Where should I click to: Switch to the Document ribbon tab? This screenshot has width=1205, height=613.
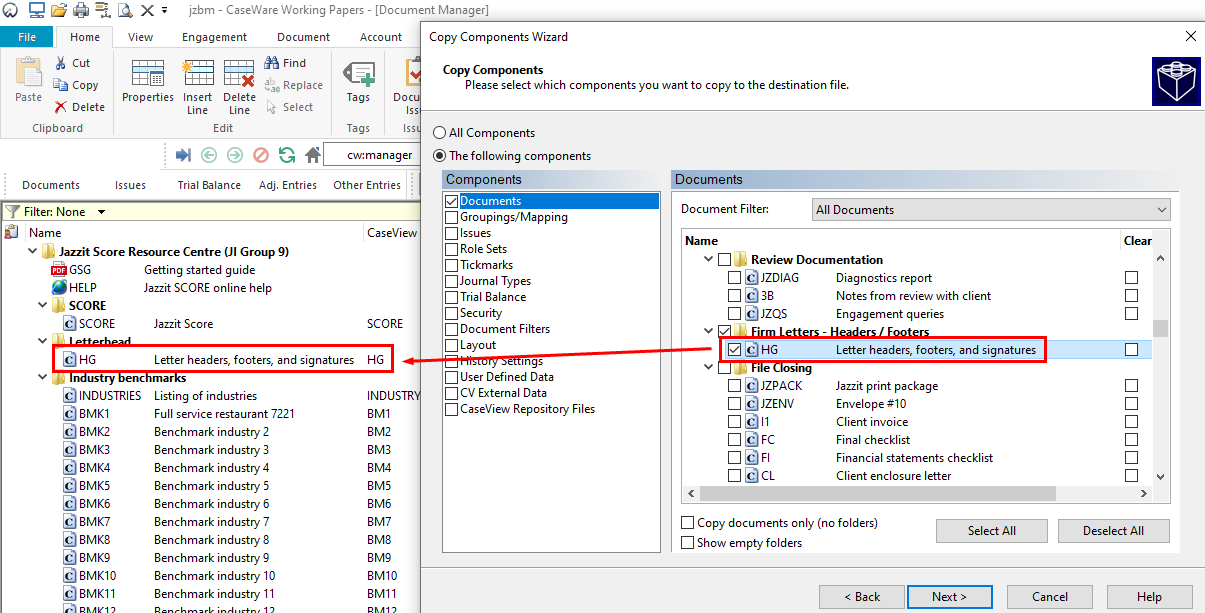303,37
